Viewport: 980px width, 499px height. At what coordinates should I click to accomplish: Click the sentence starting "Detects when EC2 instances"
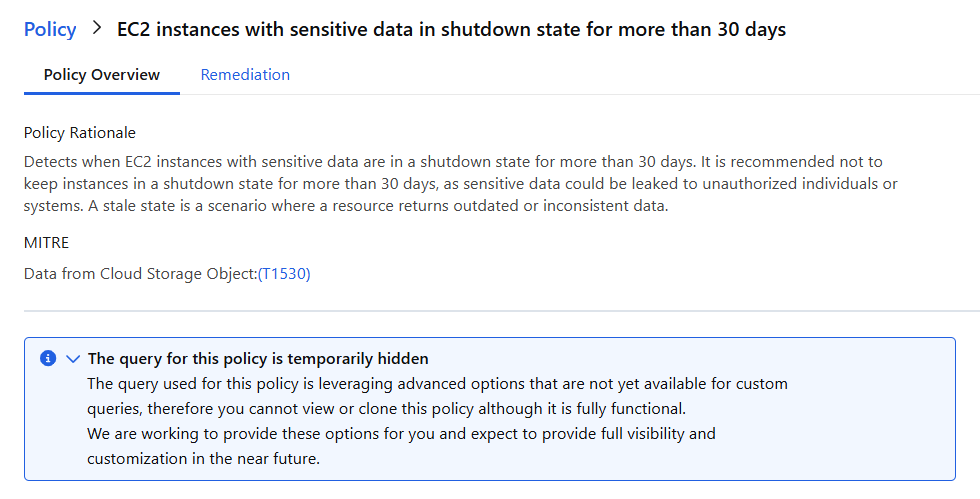[x=300, y=161]
